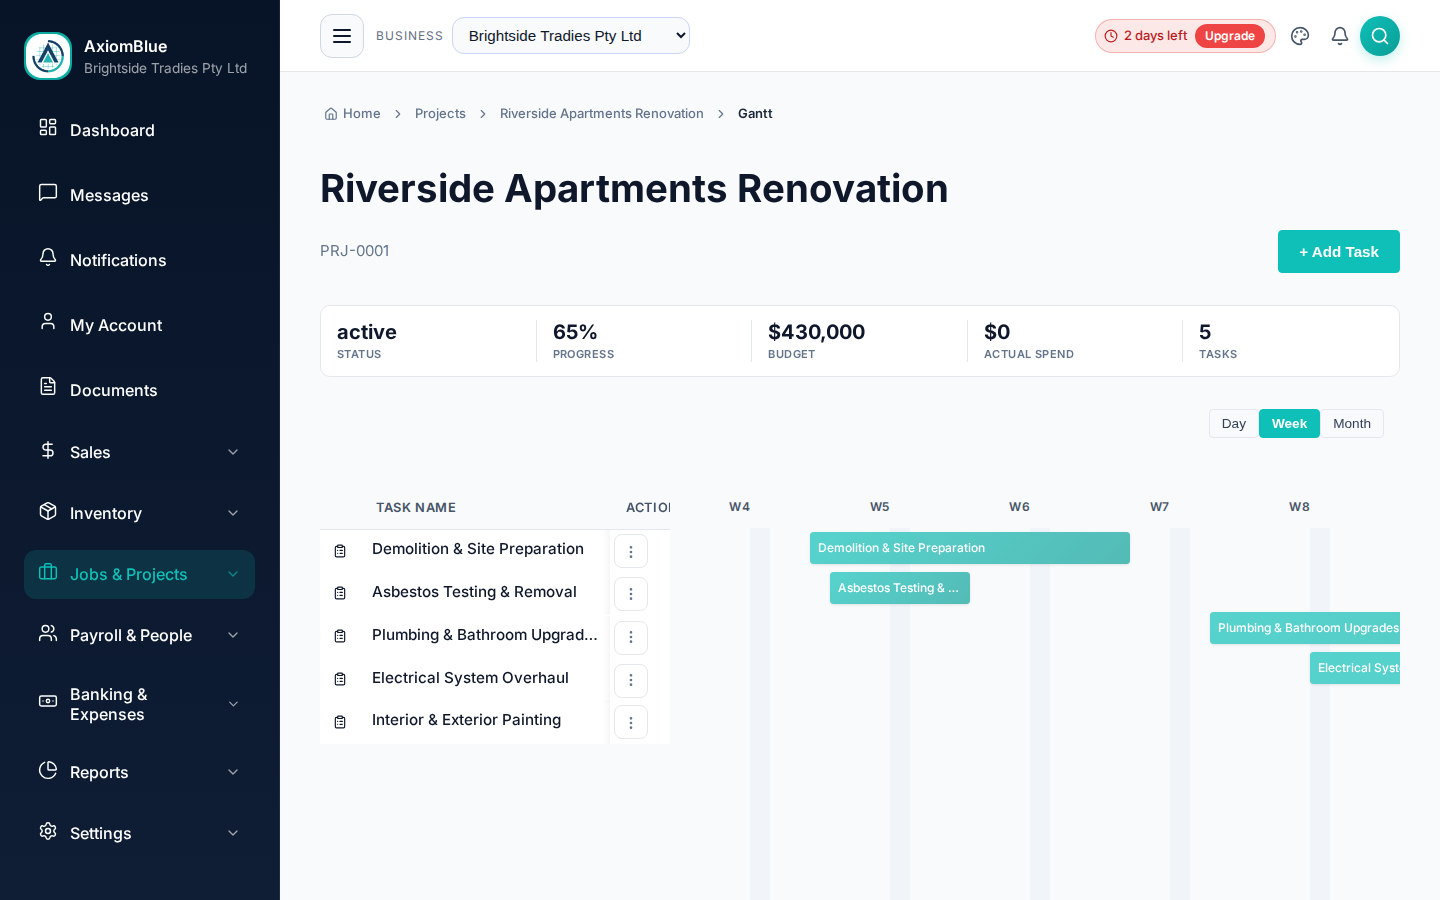1440x900 pixels.
Task: Expand the Sales sidebar section
Action: coord(139,452)
